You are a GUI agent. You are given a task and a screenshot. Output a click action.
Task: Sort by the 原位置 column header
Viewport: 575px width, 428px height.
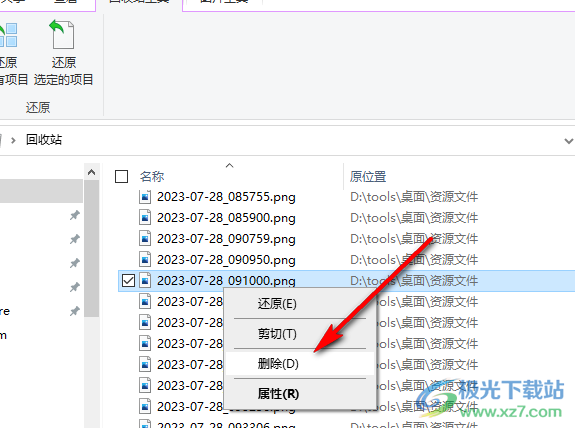[368, 177]
